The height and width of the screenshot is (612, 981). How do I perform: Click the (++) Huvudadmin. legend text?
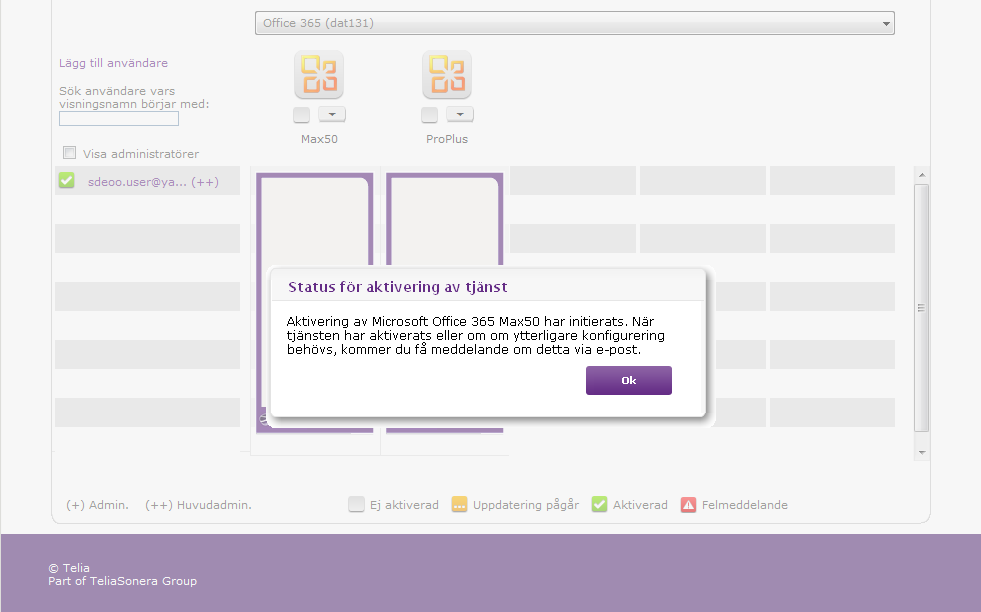198,505
